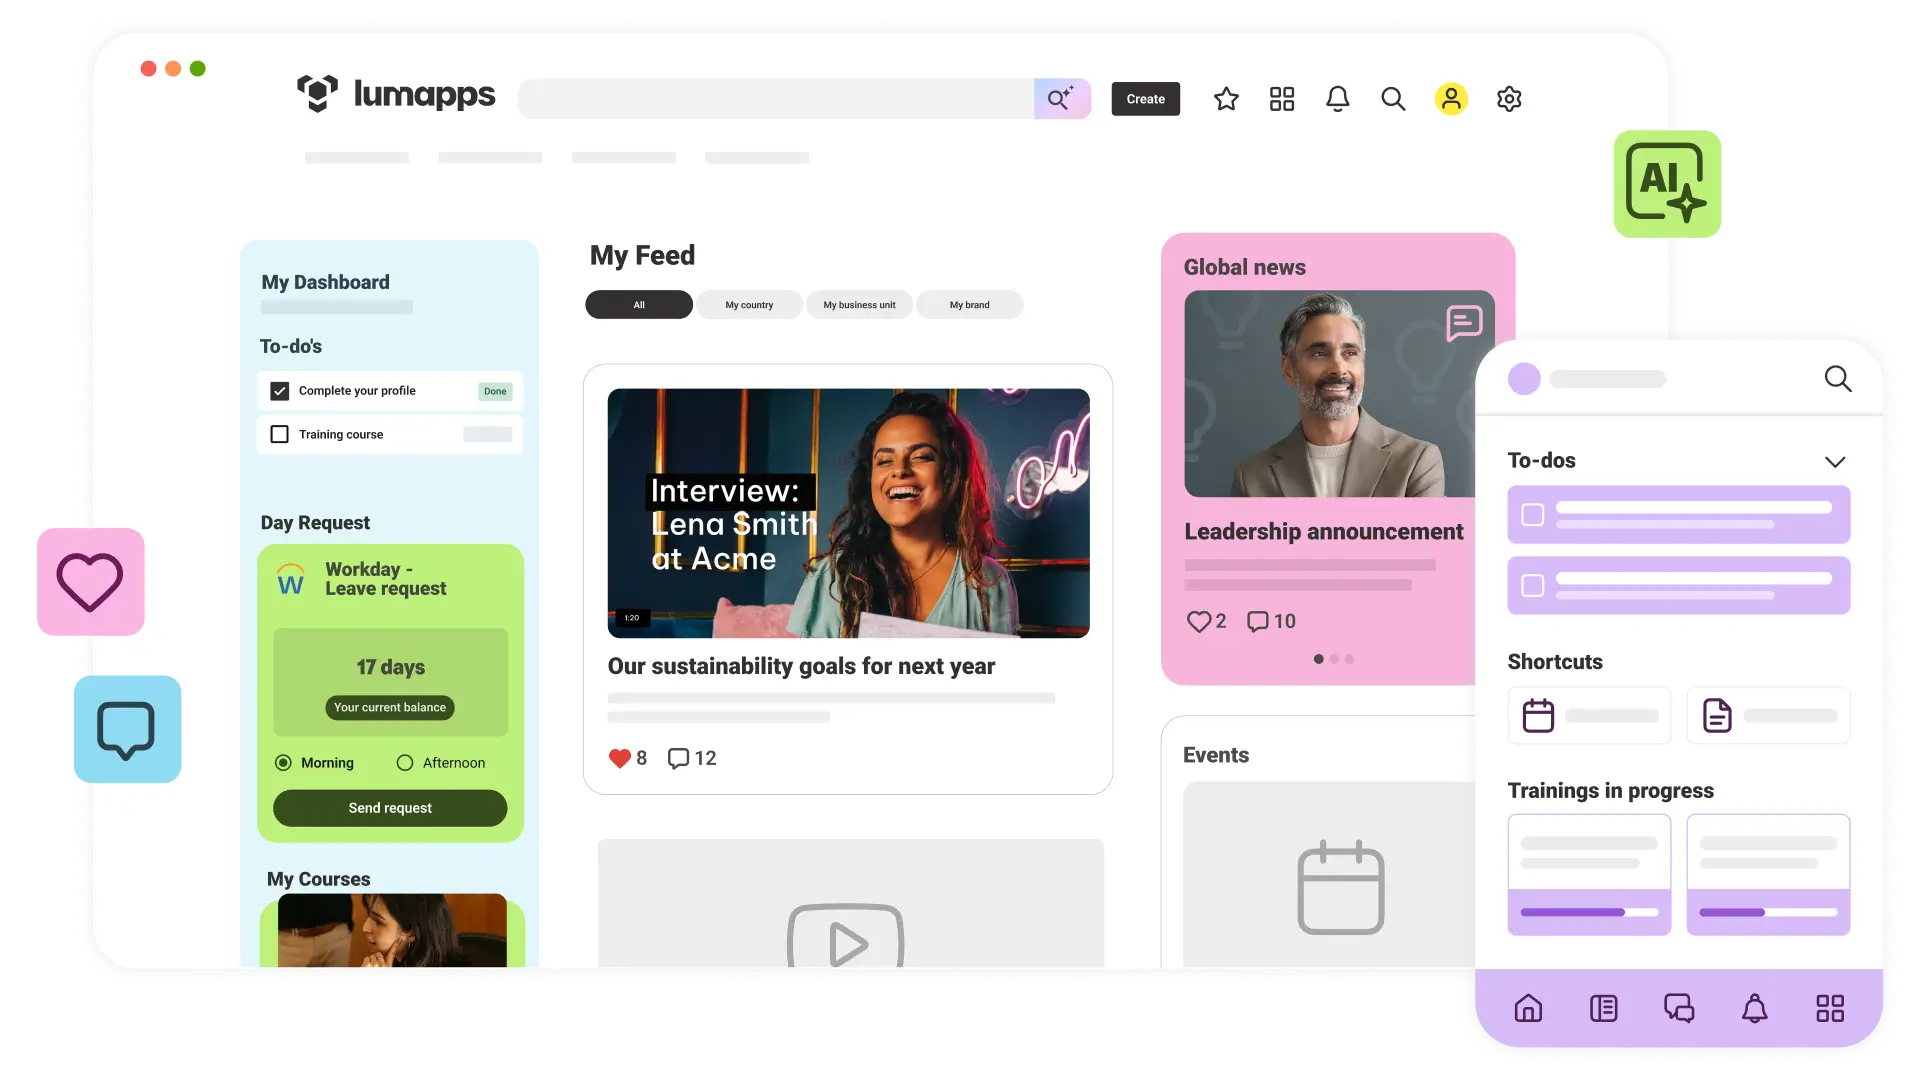Open comments on Leadership announcement
Image resolution: width=1920 pixels, height=1080 pixels.
coord(1257,621)
